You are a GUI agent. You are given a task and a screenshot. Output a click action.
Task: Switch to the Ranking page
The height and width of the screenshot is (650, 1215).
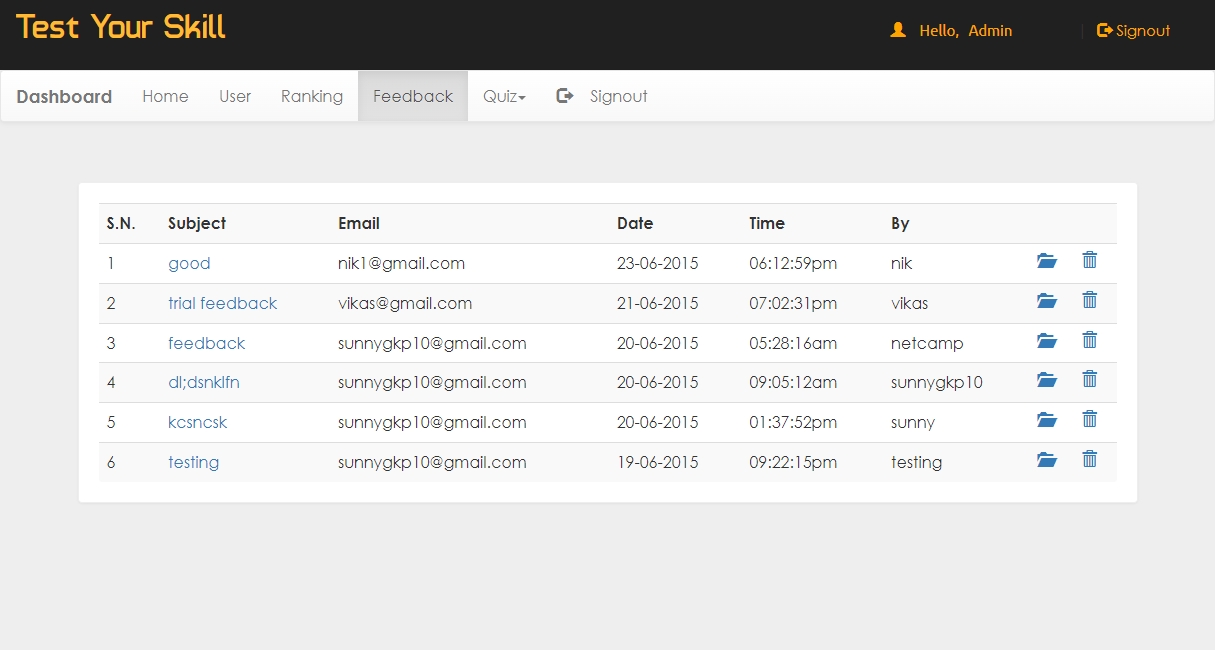312,97
